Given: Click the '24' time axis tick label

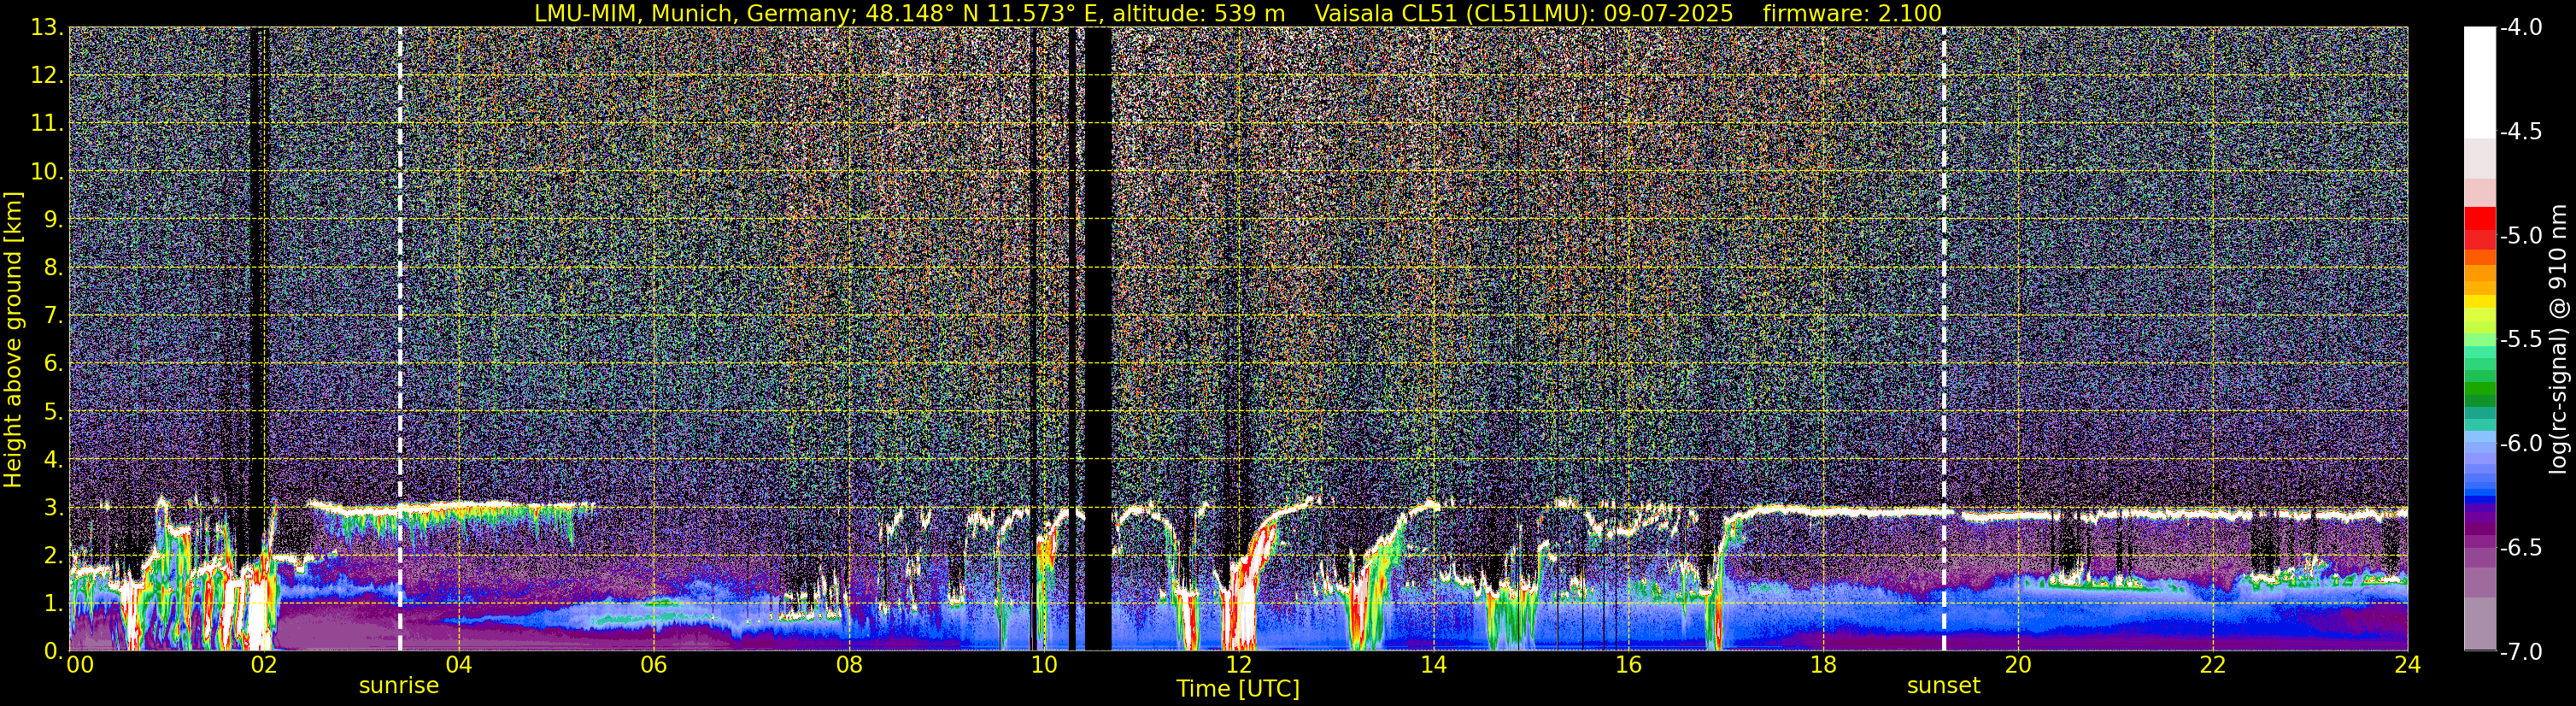Looking at the screenshot, I should [2408, 665].
